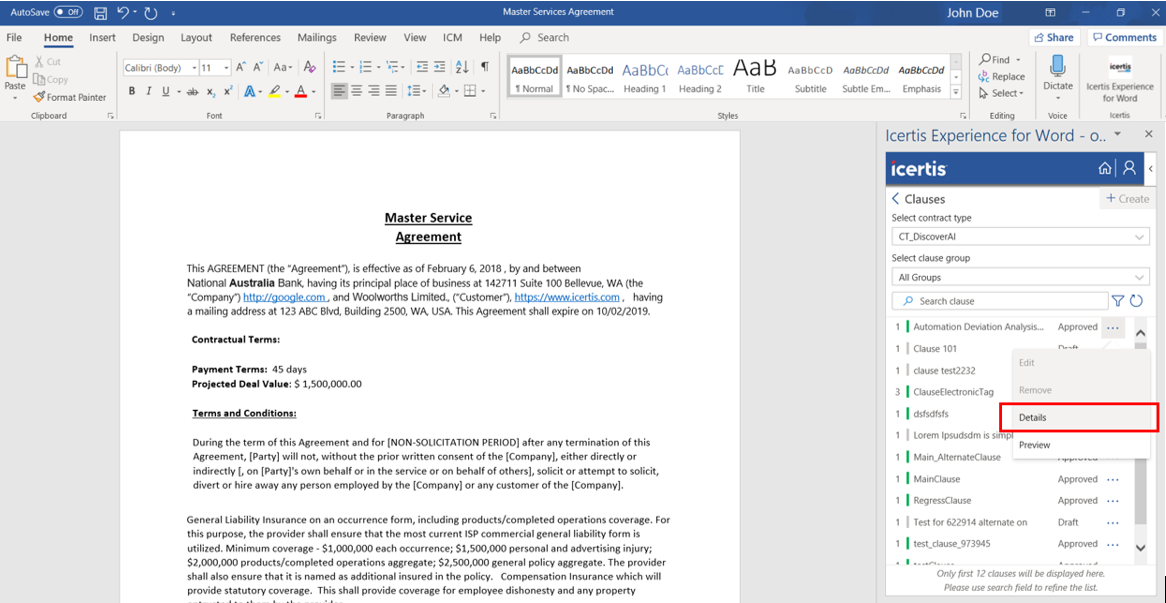Screen dimensions: 1166x603
Task: Open the https://www.icertis.com hyperlink in document
Action: click(x=567, y=297)
